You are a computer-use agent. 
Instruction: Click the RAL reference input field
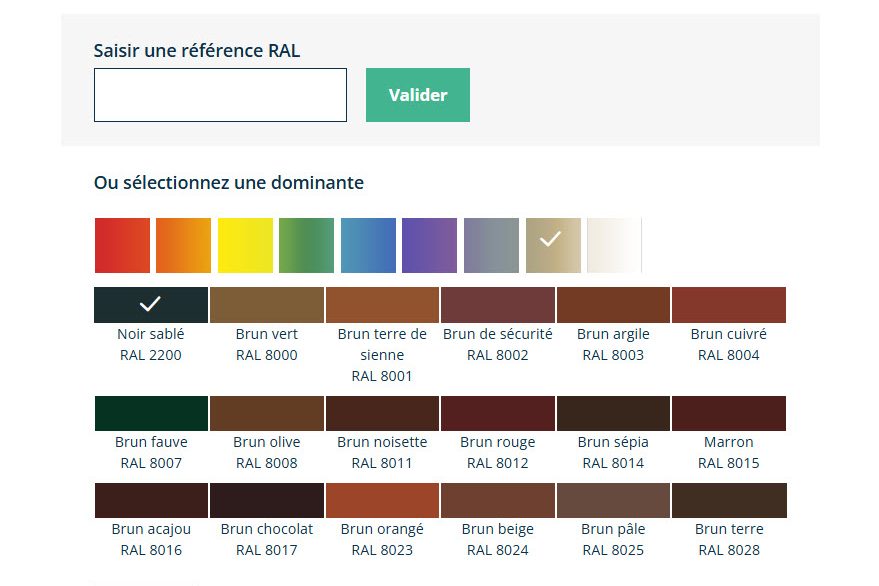(x=220, y=95)
